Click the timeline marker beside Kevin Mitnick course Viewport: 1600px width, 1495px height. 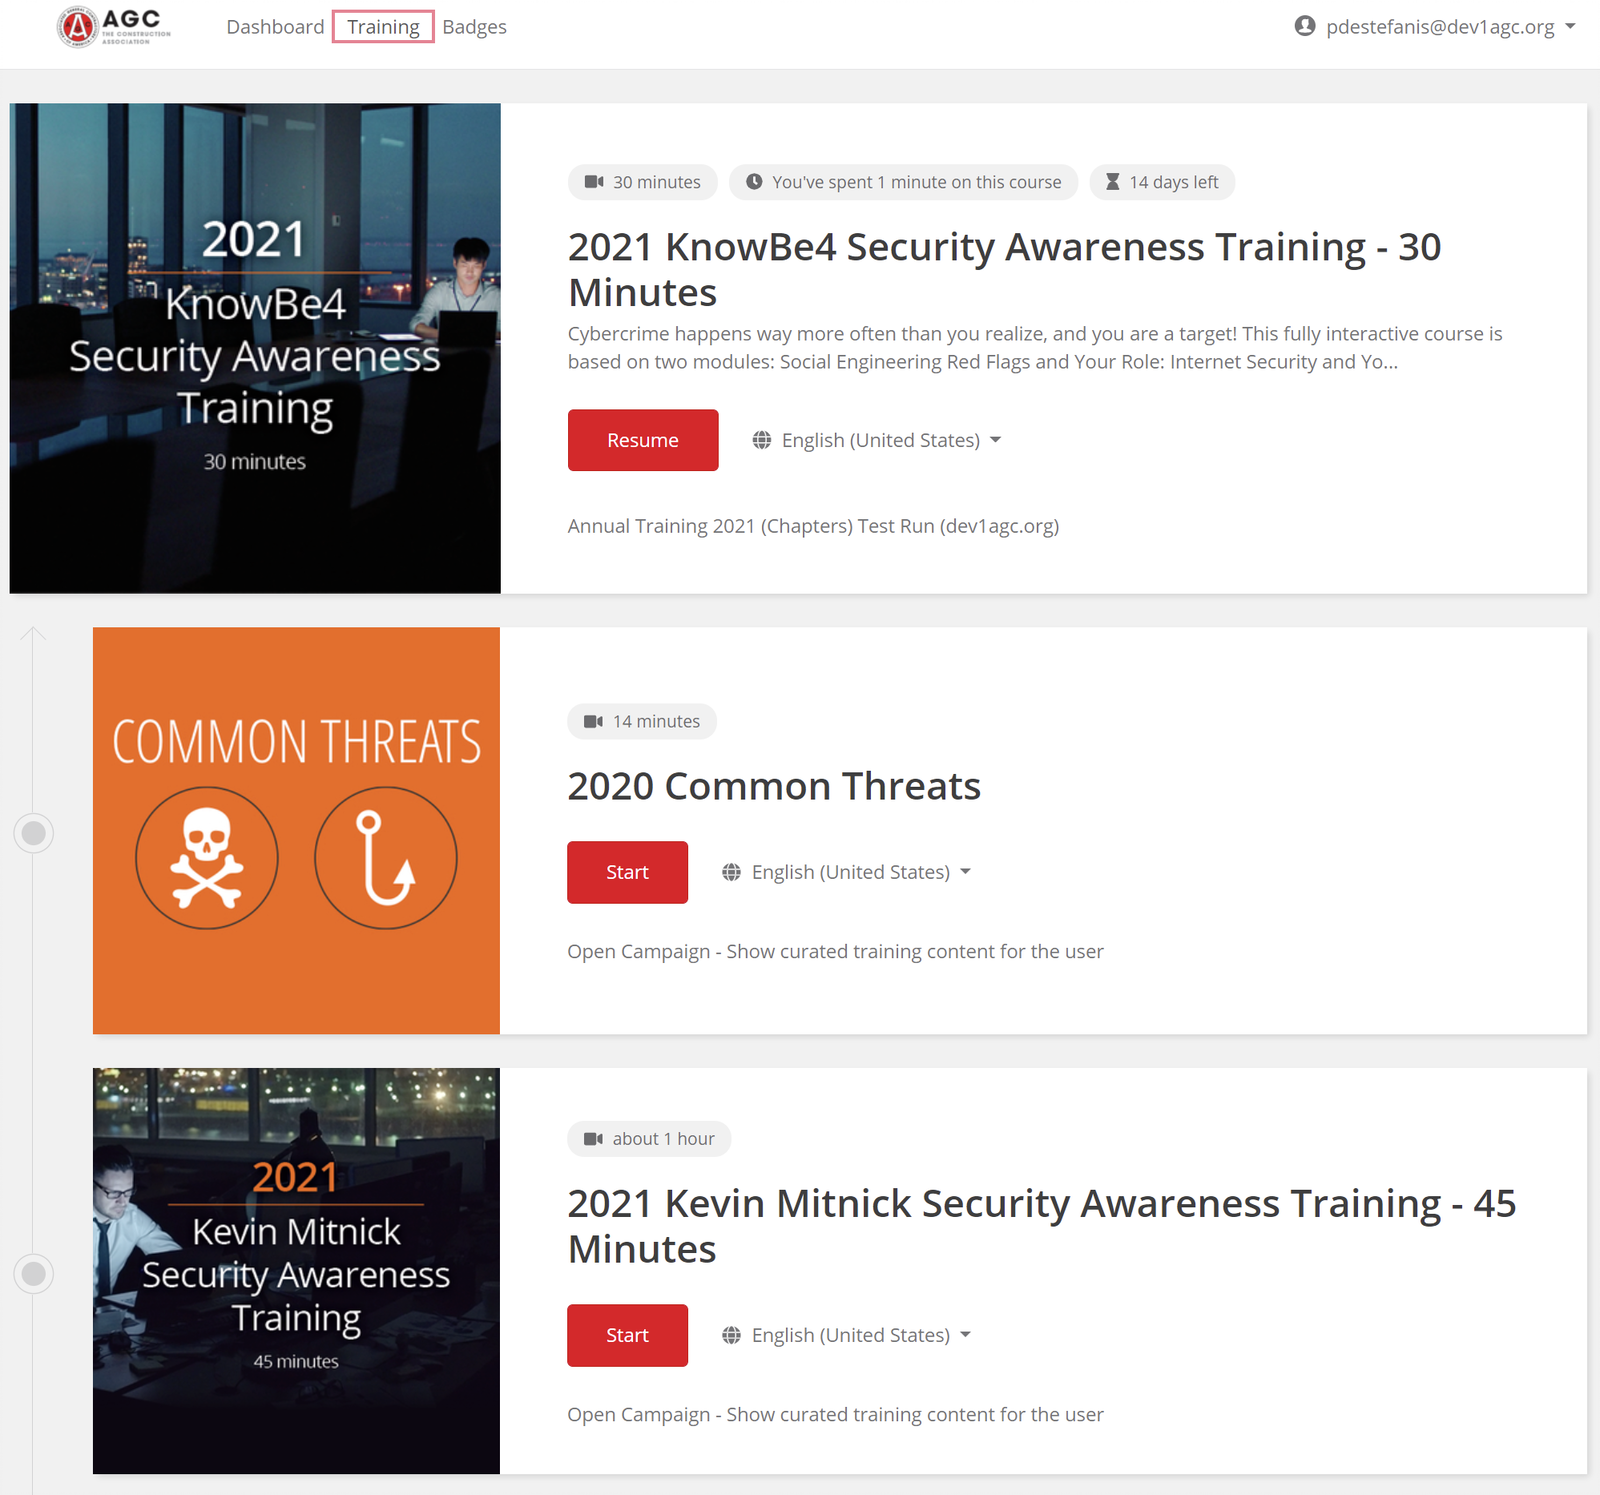tap(33, 1273)
